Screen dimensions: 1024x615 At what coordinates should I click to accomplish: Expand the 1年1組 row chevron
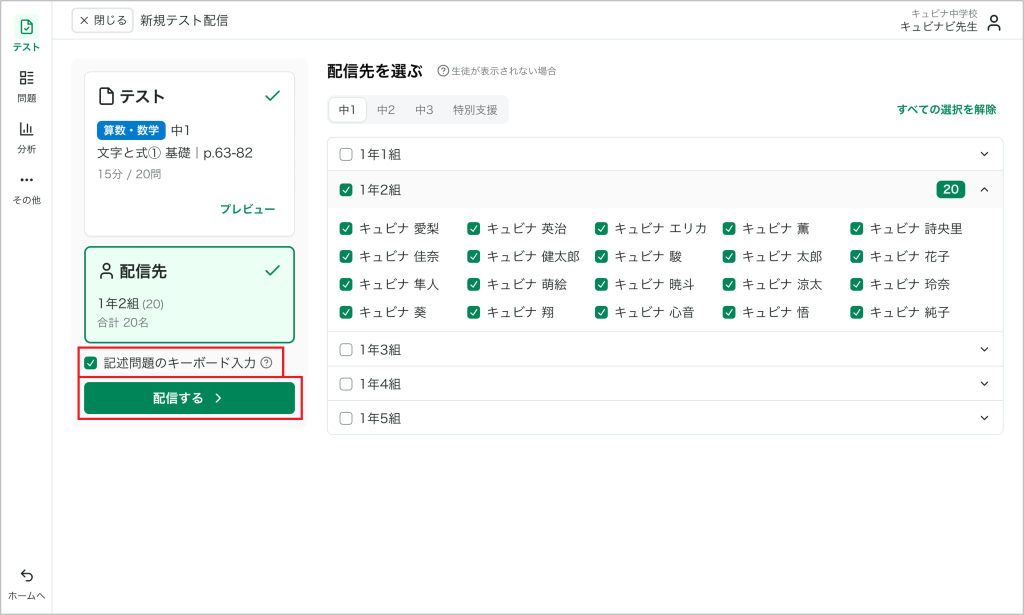984,154
